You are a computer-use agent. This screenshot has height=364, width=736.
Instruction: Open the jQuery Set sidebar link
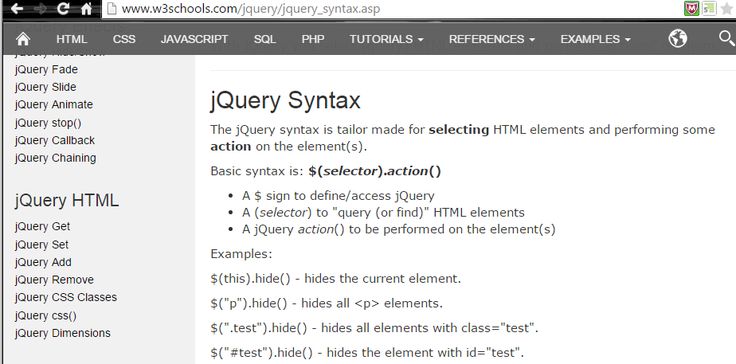[x=41, y=245]
